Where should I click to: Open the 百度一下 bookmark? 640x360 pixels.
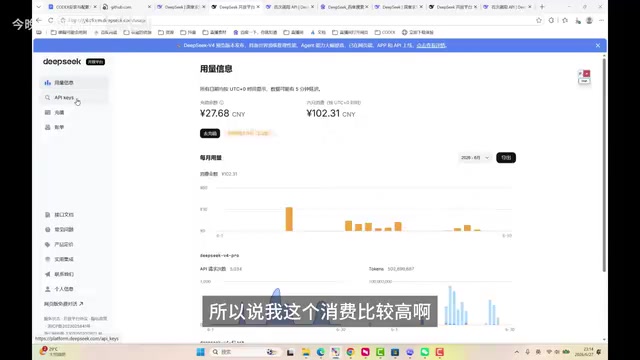[x=255, y=32]
